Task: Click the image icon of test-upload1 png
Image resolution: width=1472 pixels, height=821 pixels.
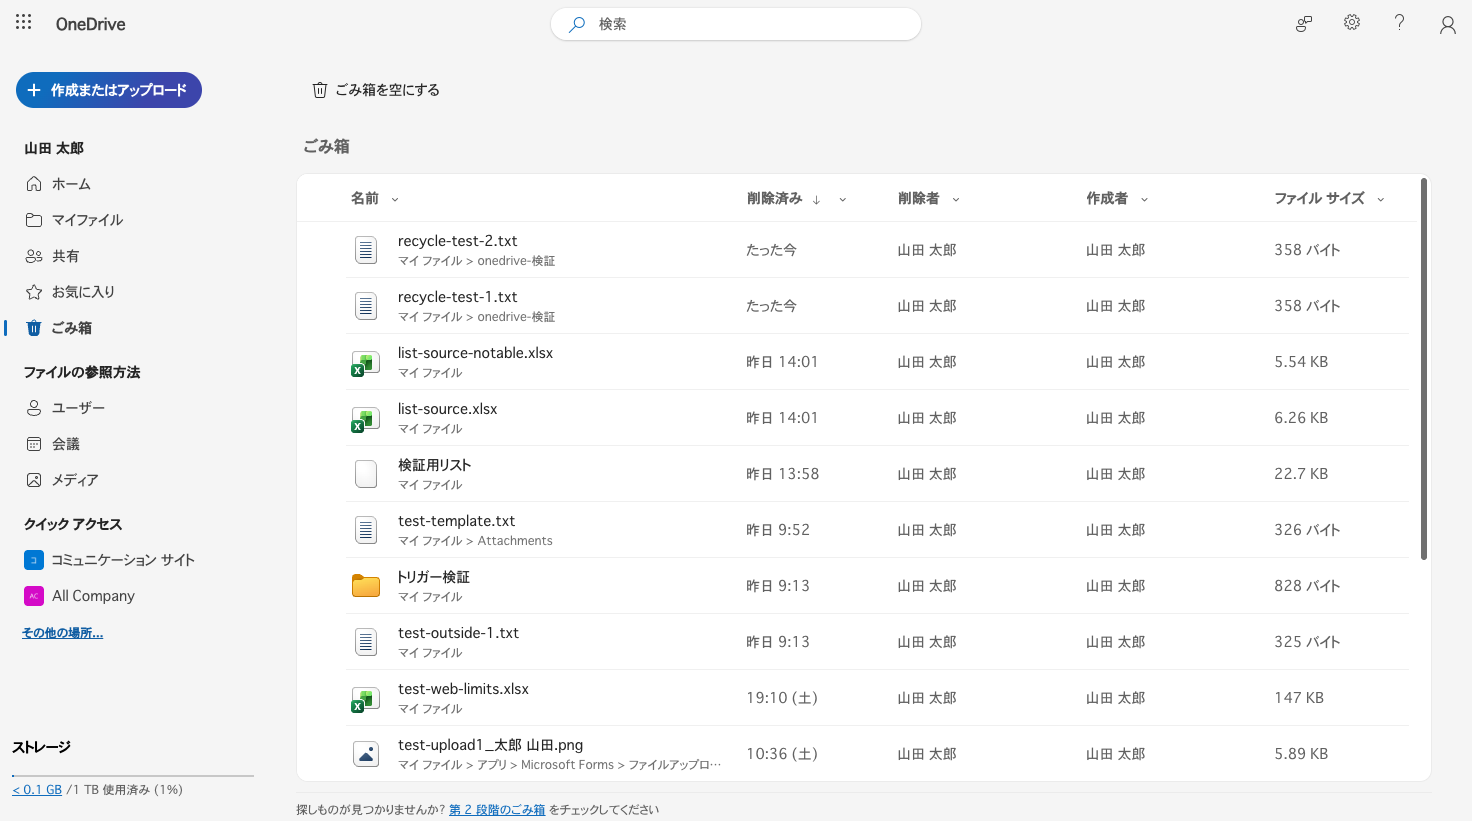Action: point(366,754)
